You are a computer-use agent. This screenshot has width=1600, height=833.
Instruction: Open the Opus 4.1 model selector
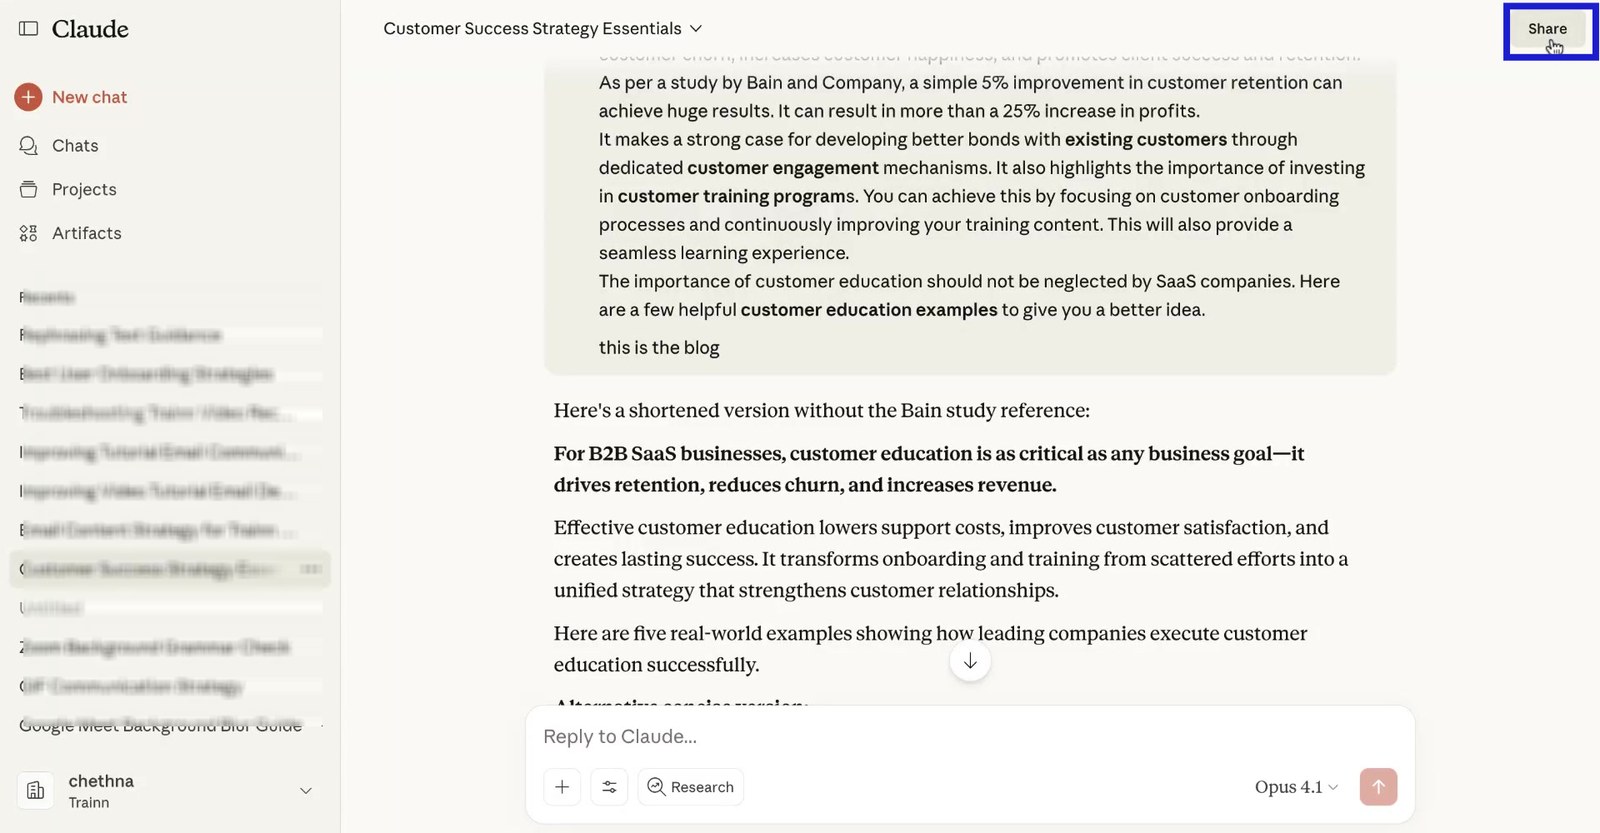[x=1296, y=787]
